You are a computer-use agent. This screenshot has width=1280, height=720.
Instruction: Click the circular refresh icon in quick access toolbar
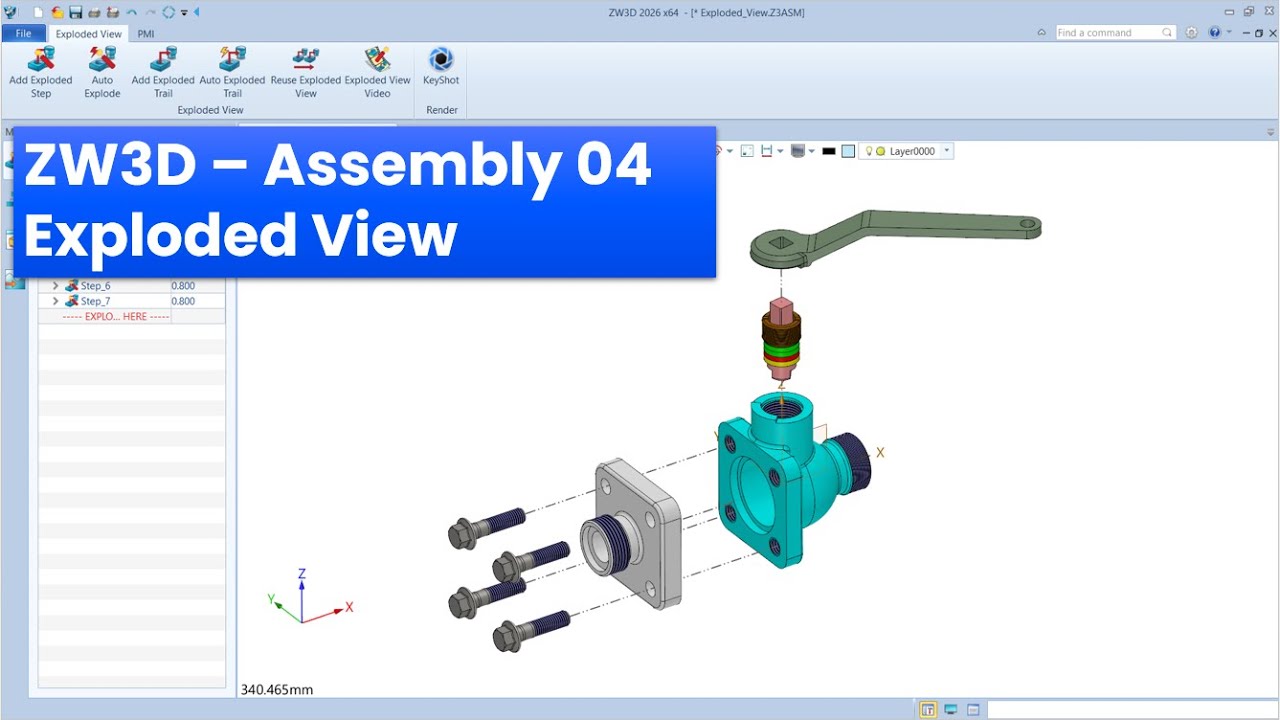point(168,12)
